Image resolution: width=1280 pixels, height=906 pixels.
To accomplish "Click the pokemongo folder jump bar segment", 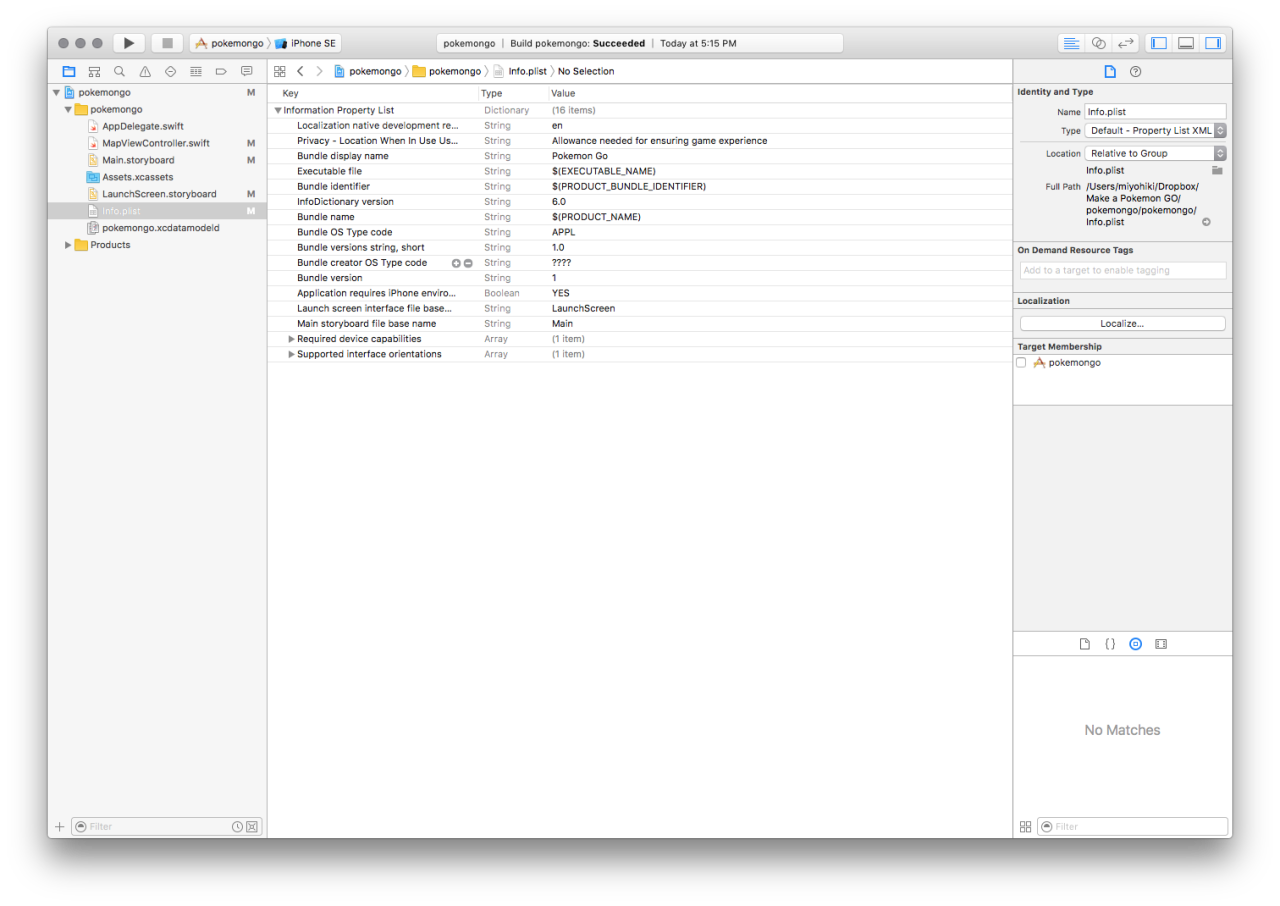I will 447,71.
